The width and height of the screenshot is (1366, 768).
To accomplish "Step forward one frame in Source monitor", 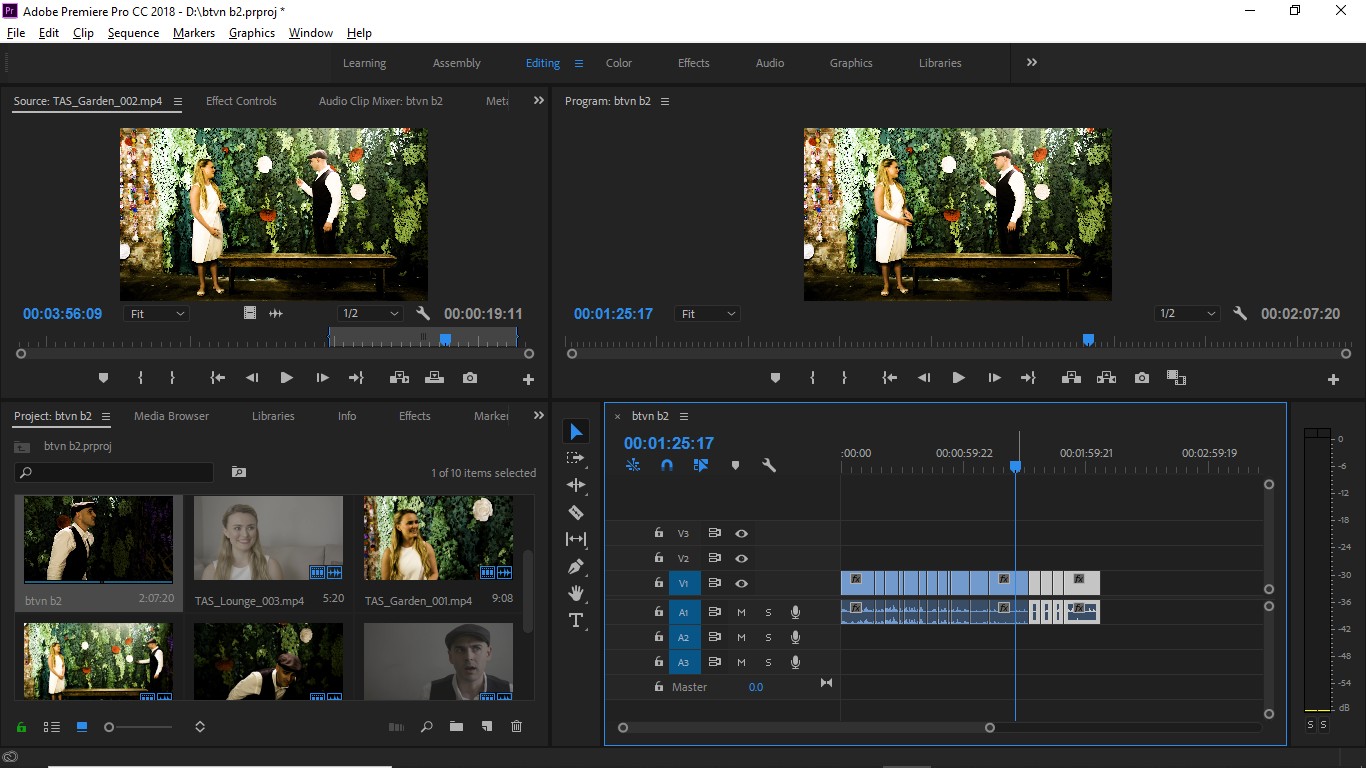I will click(x=322, y=378).
